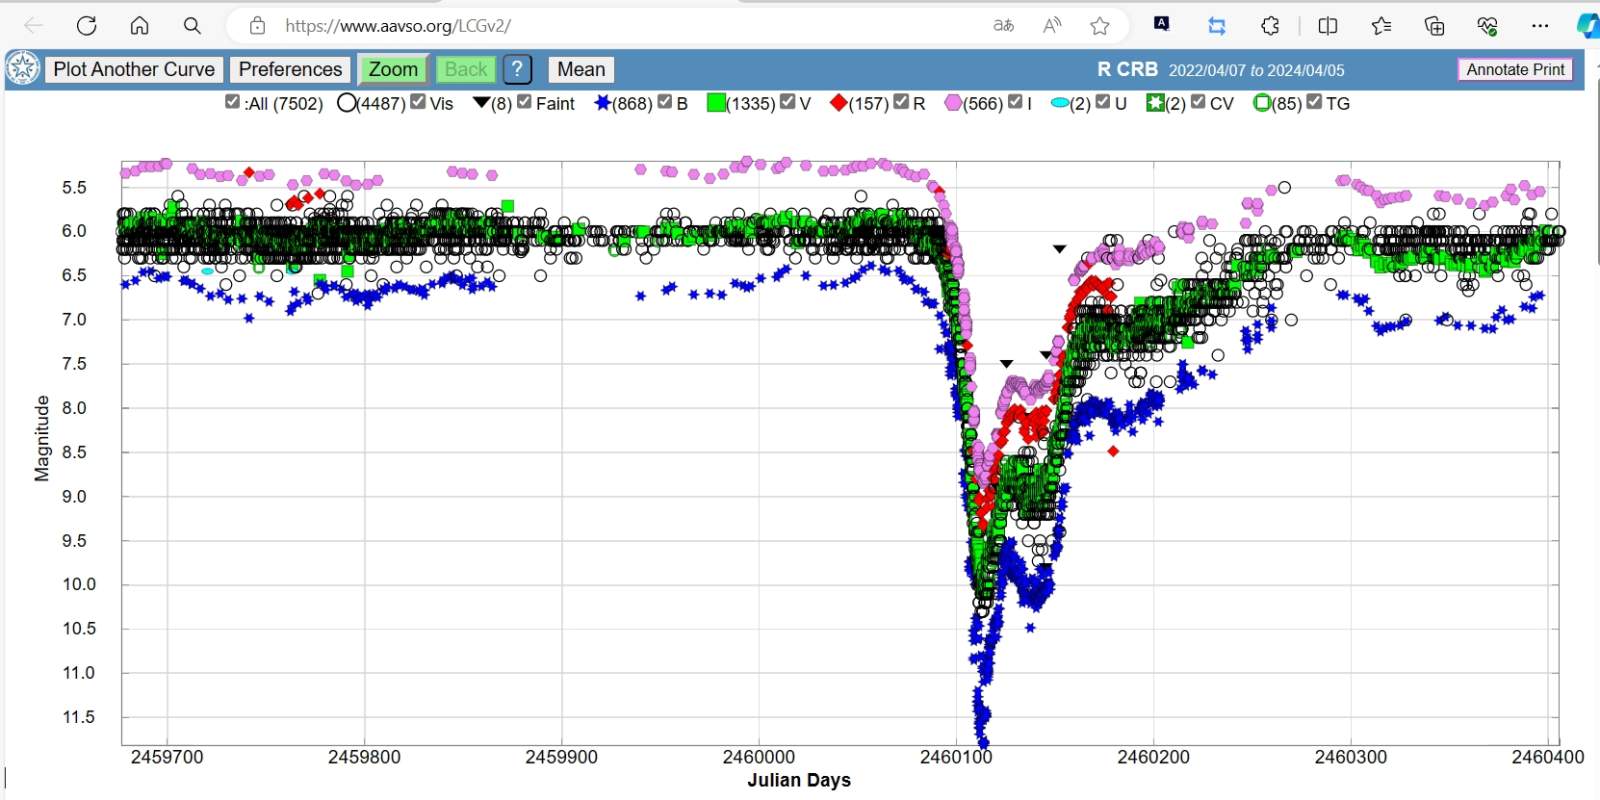Toggle the TG band checkbox
Viewport: 1600px width, 800px height.
1314,102
